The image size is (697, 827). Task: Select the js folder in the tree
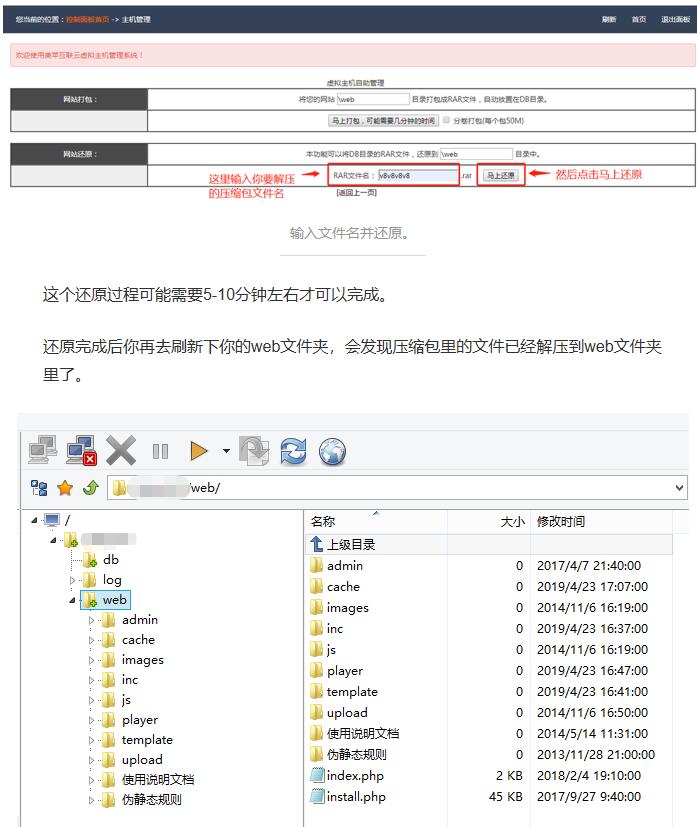(126, 700)
